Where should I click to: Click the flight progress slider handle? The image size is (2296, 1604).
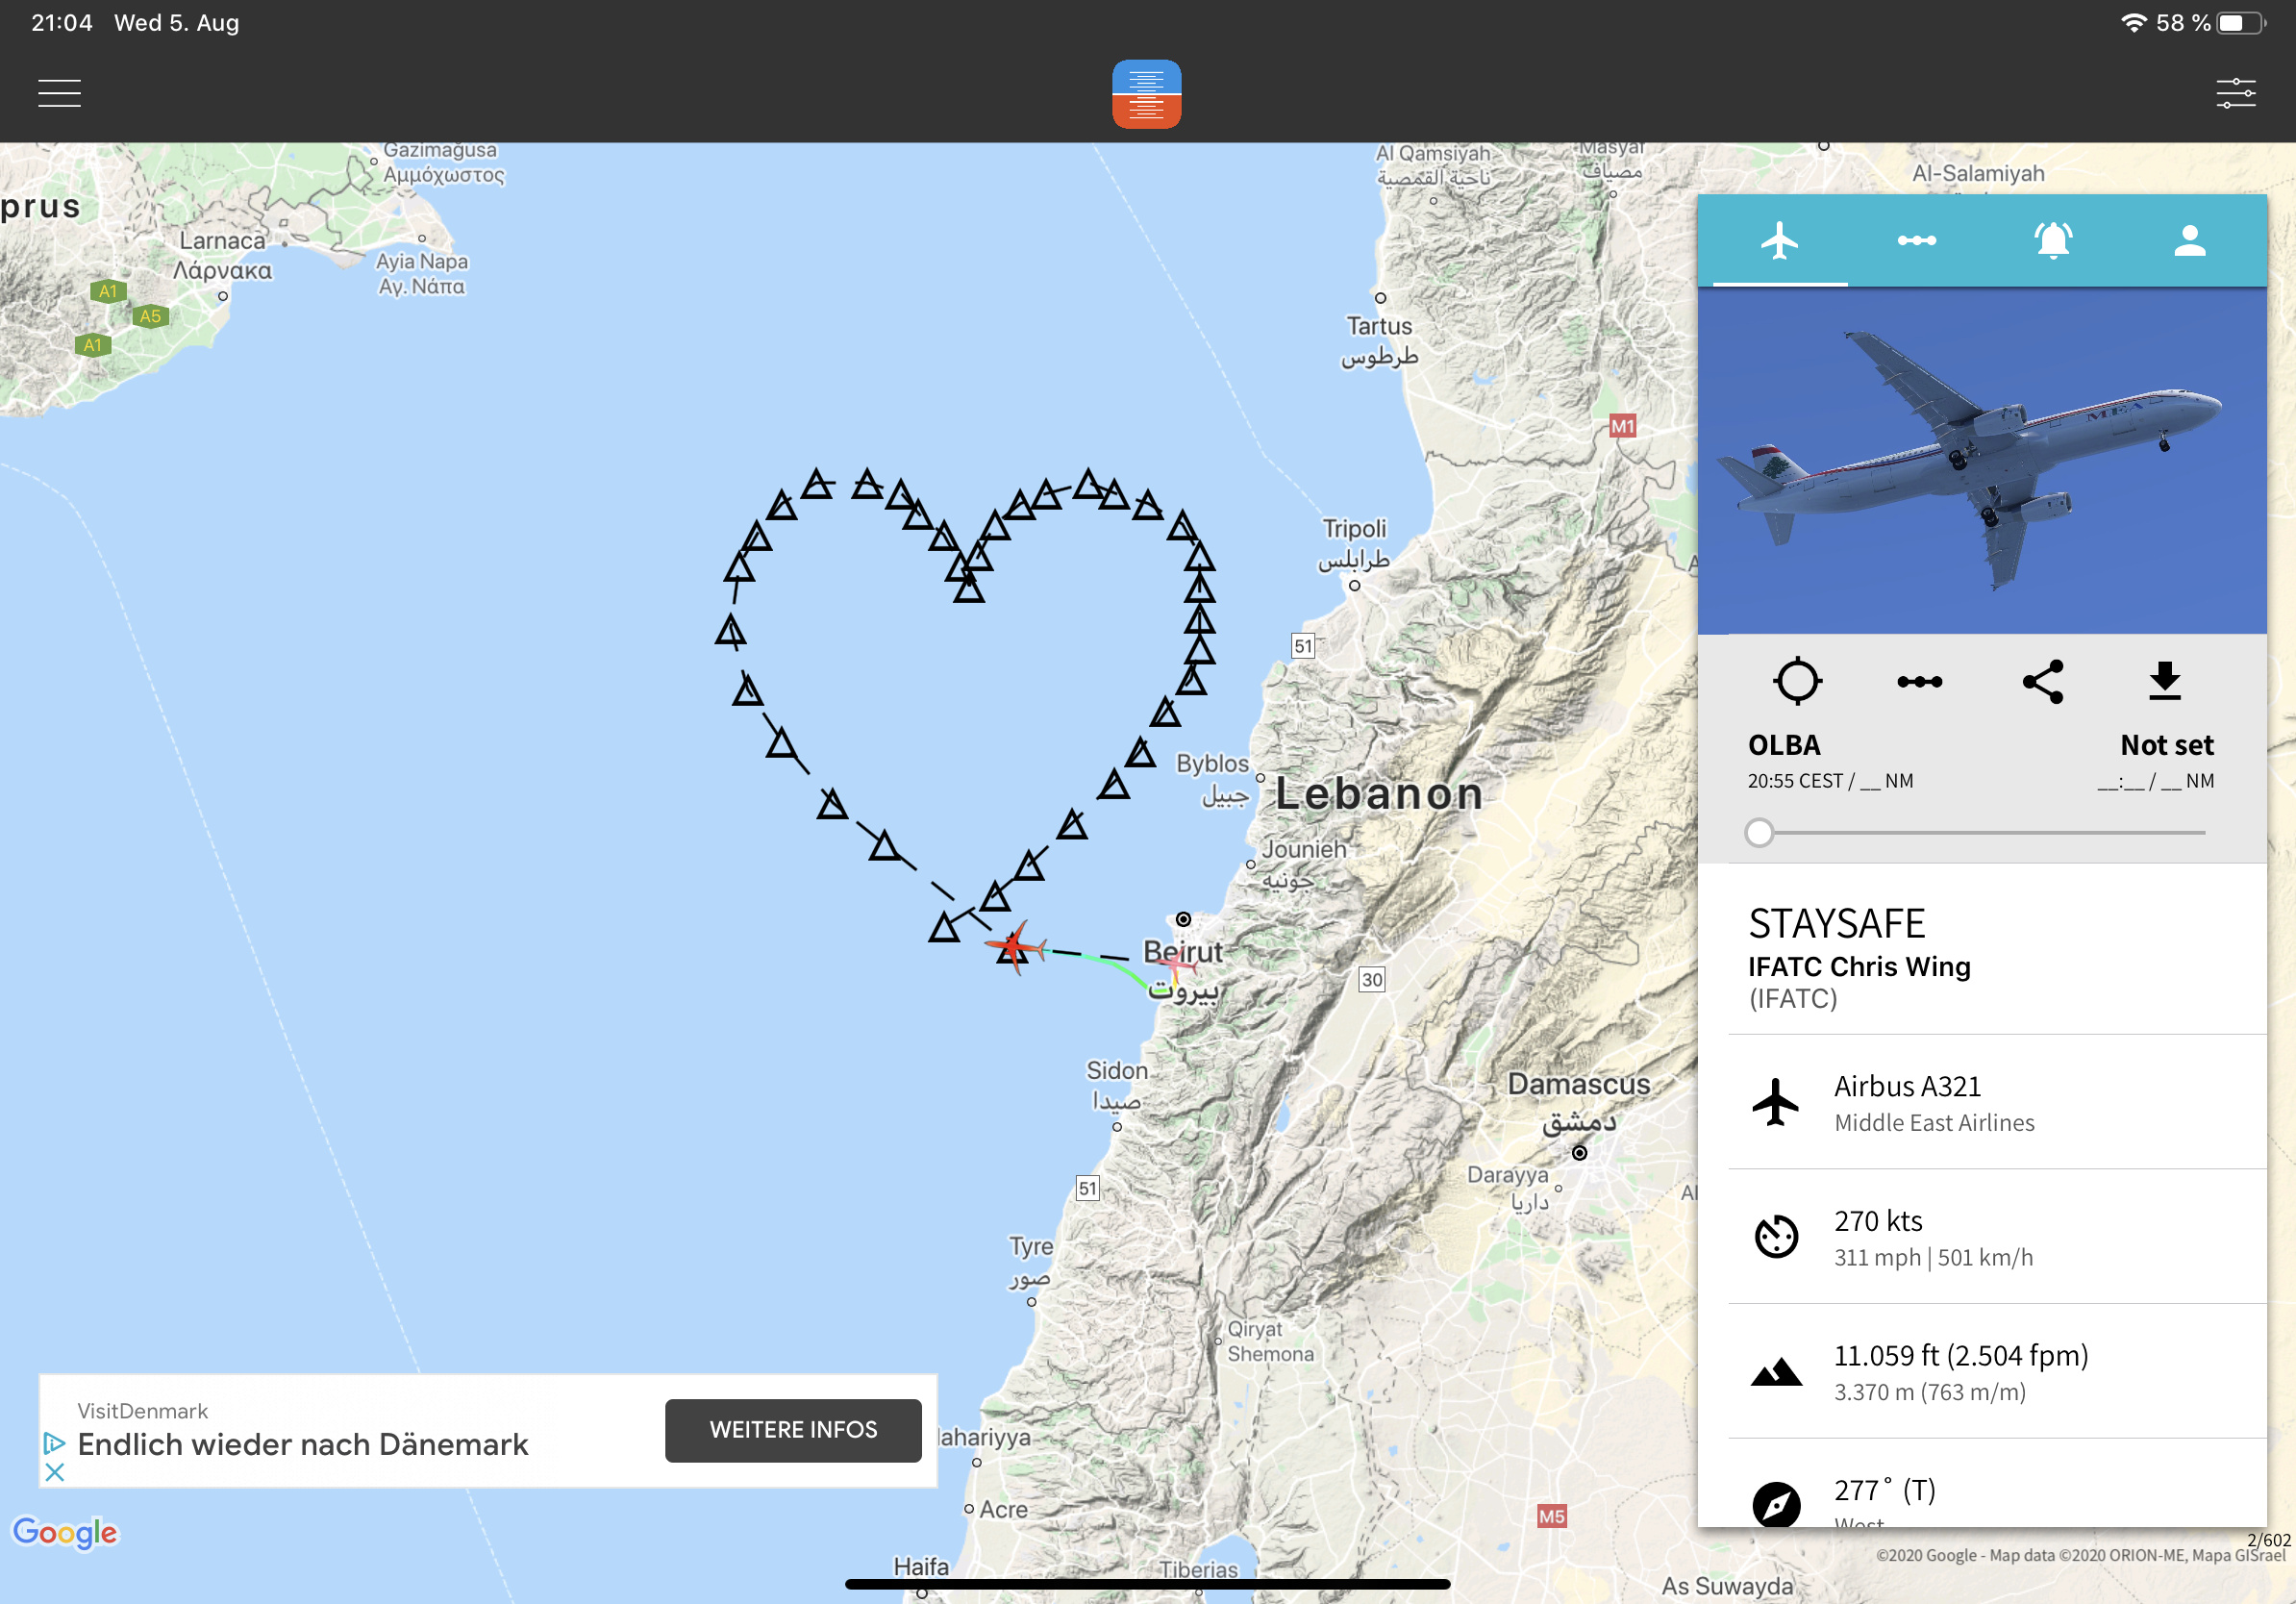pyautogui.click(x=1758, y=832)
